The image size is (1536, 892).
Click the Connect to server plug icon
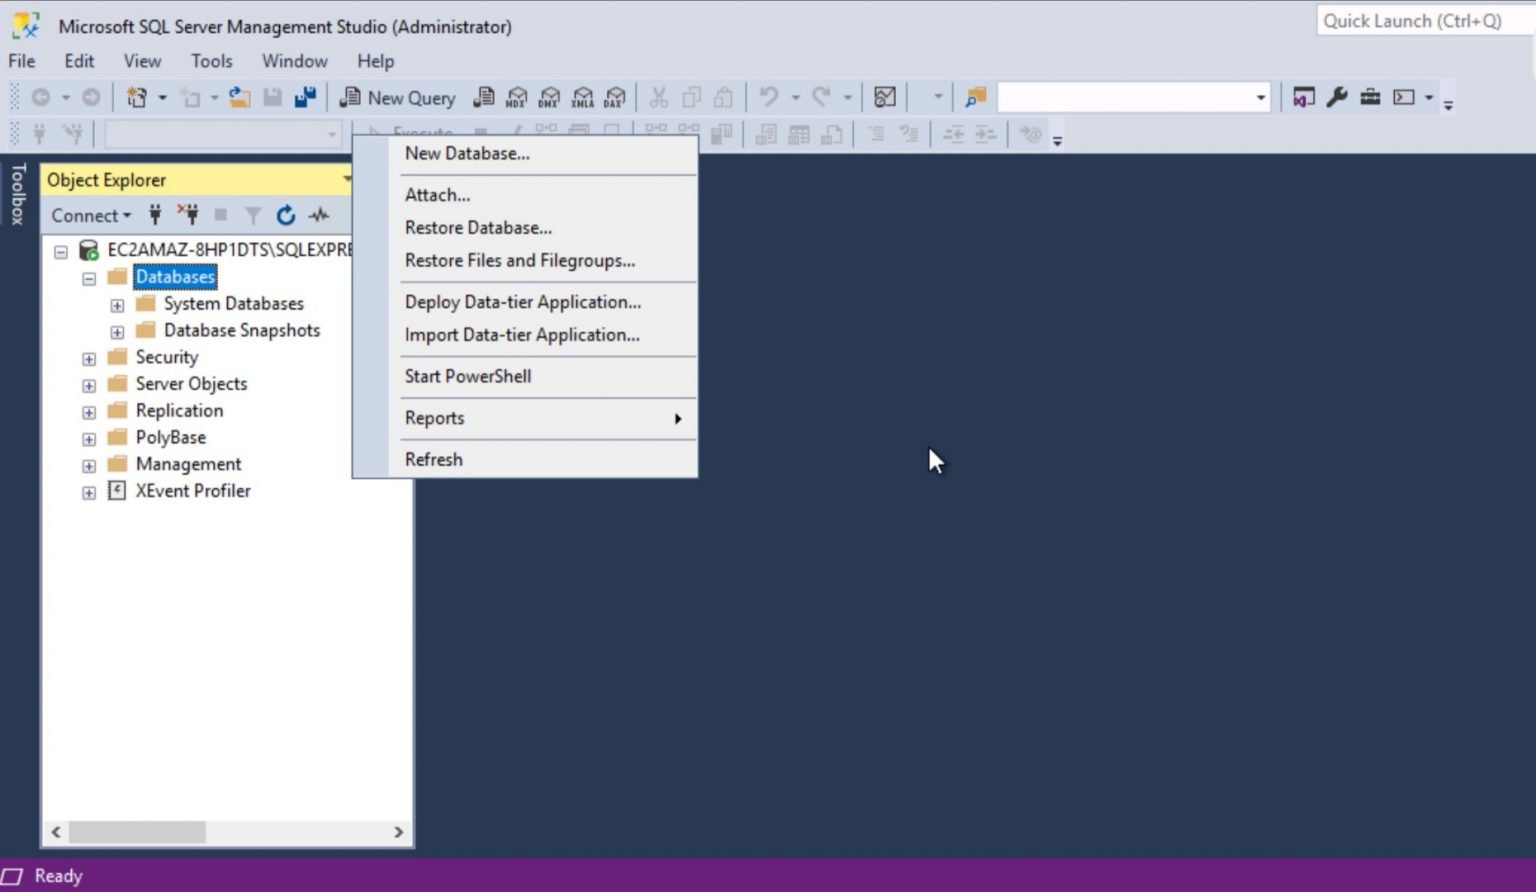pyautogui.click(x=155, y=215)
